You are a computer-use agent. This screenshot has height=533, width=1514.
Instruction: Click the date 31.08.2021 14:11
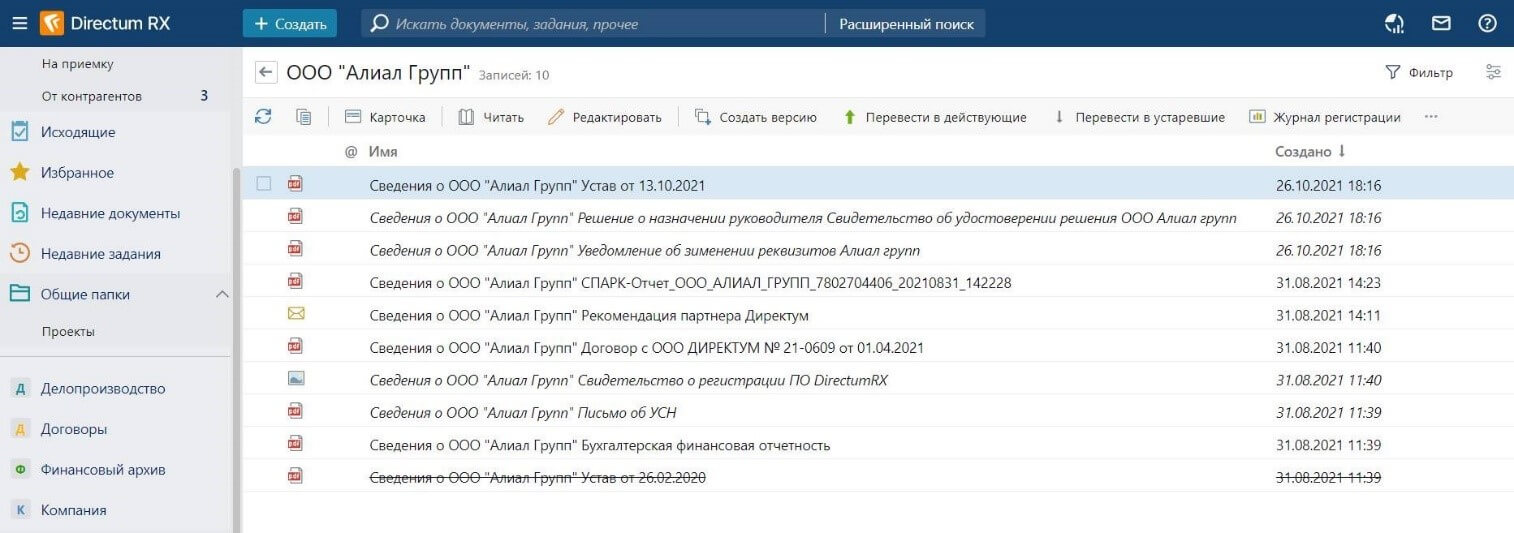click(1328, 315)
